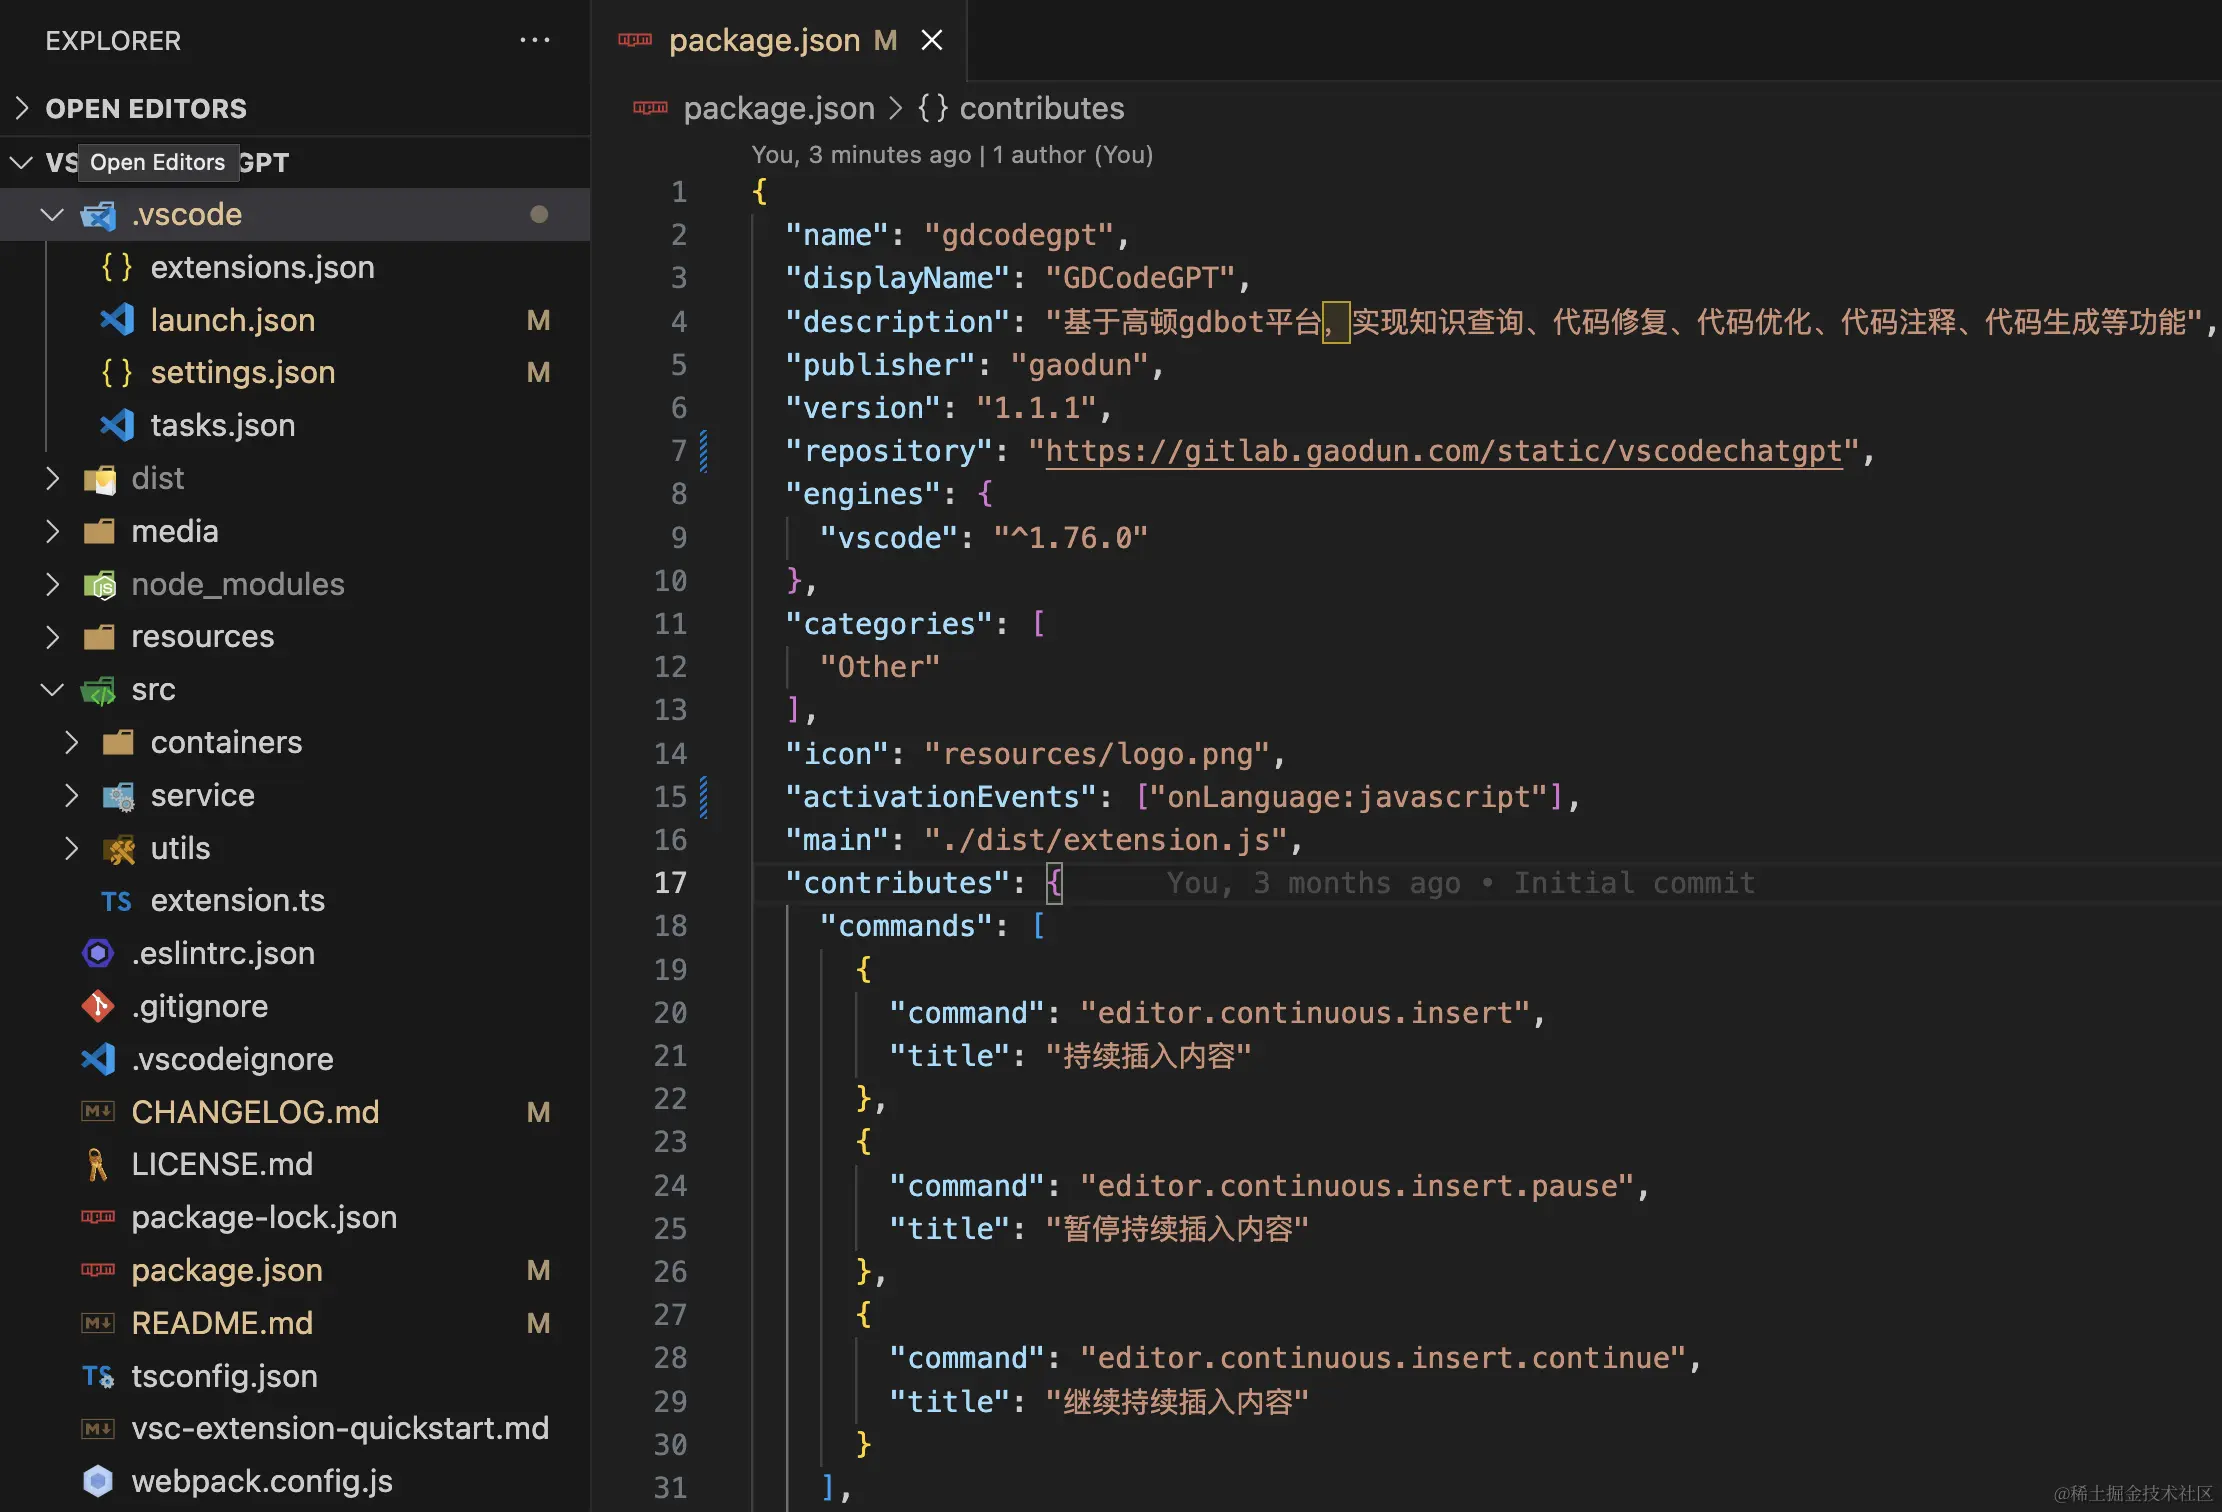Click the CodeLens author info text
The height and width of the screenshot is (1512, 2222).
point(951,155)
